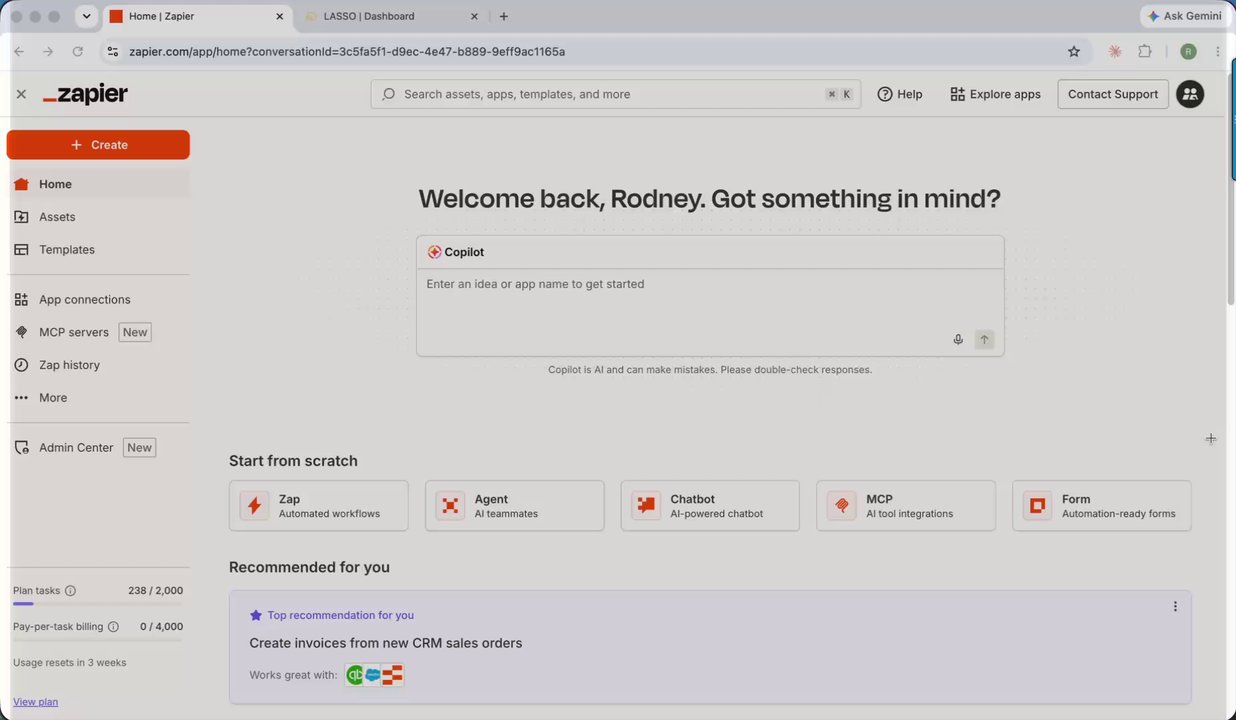Open Assets in the sidebar
The width and height of the screenshot is (1236, 720).
98,217
